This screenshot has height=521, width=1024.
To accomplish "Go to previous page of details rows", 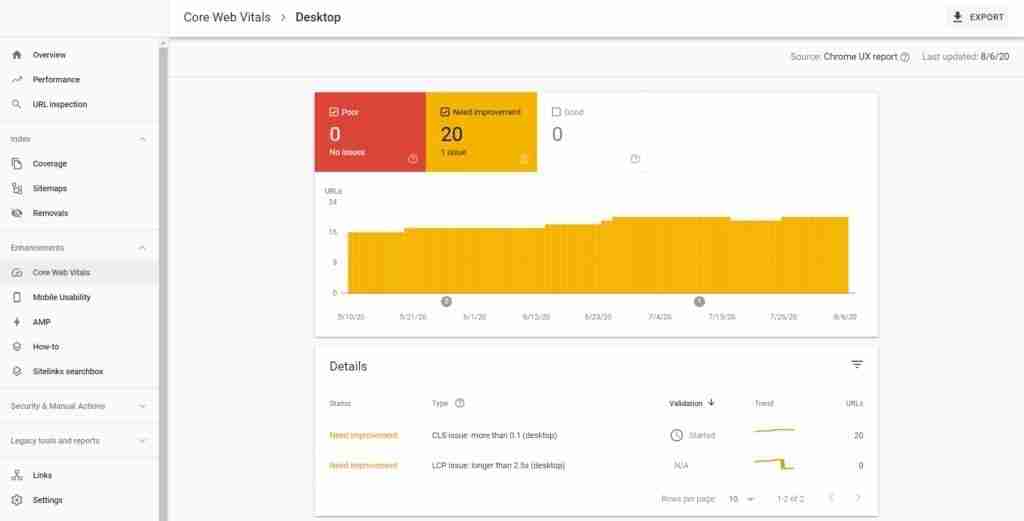I will [831, 498].
